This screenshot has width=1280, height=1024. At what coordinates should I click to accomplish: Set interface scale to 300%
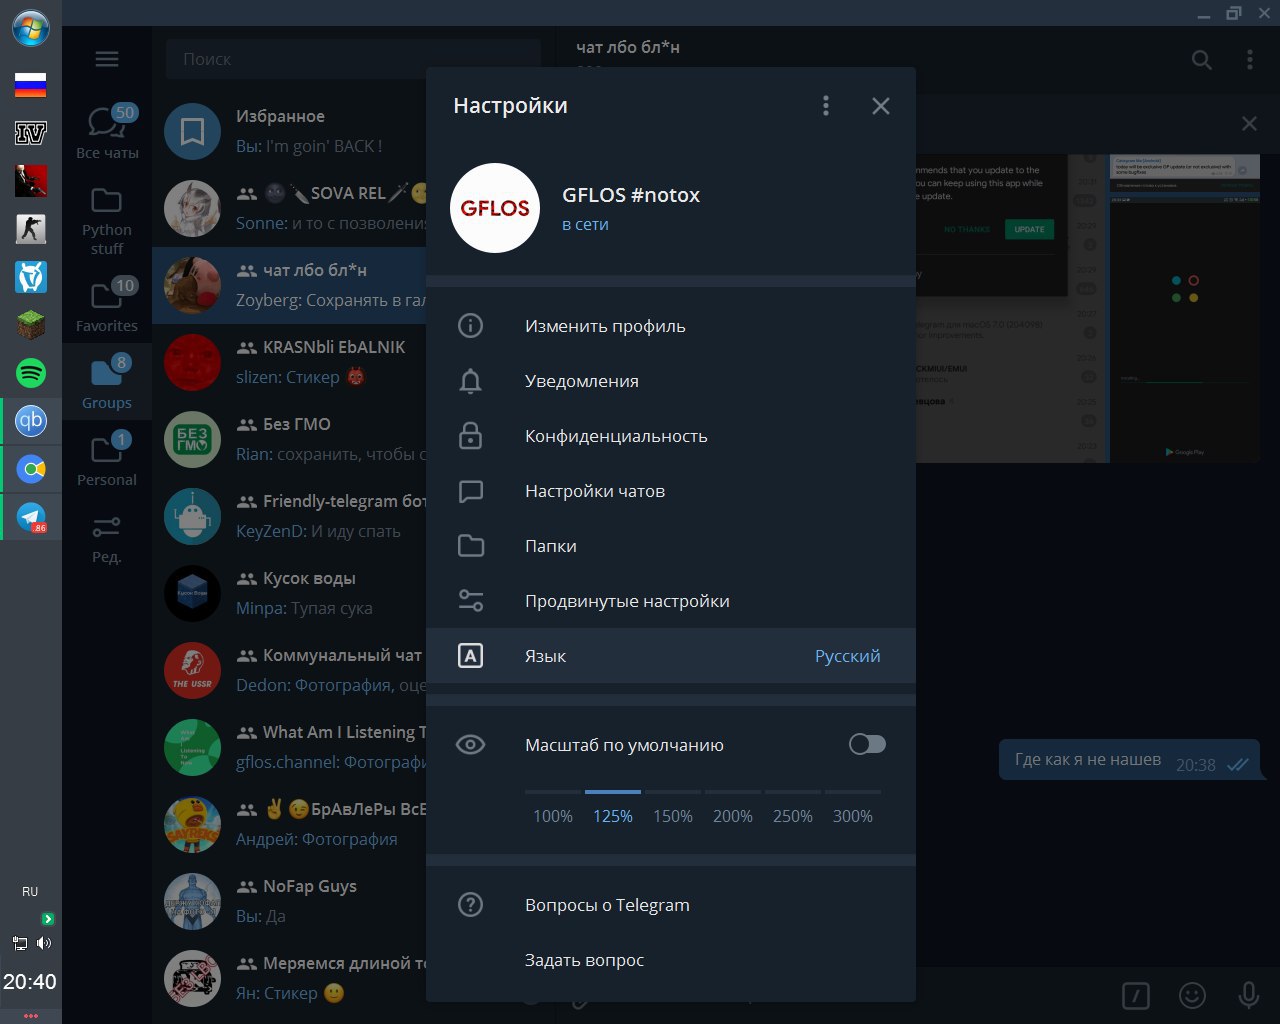pyautogui.click(x=853, y=816)
